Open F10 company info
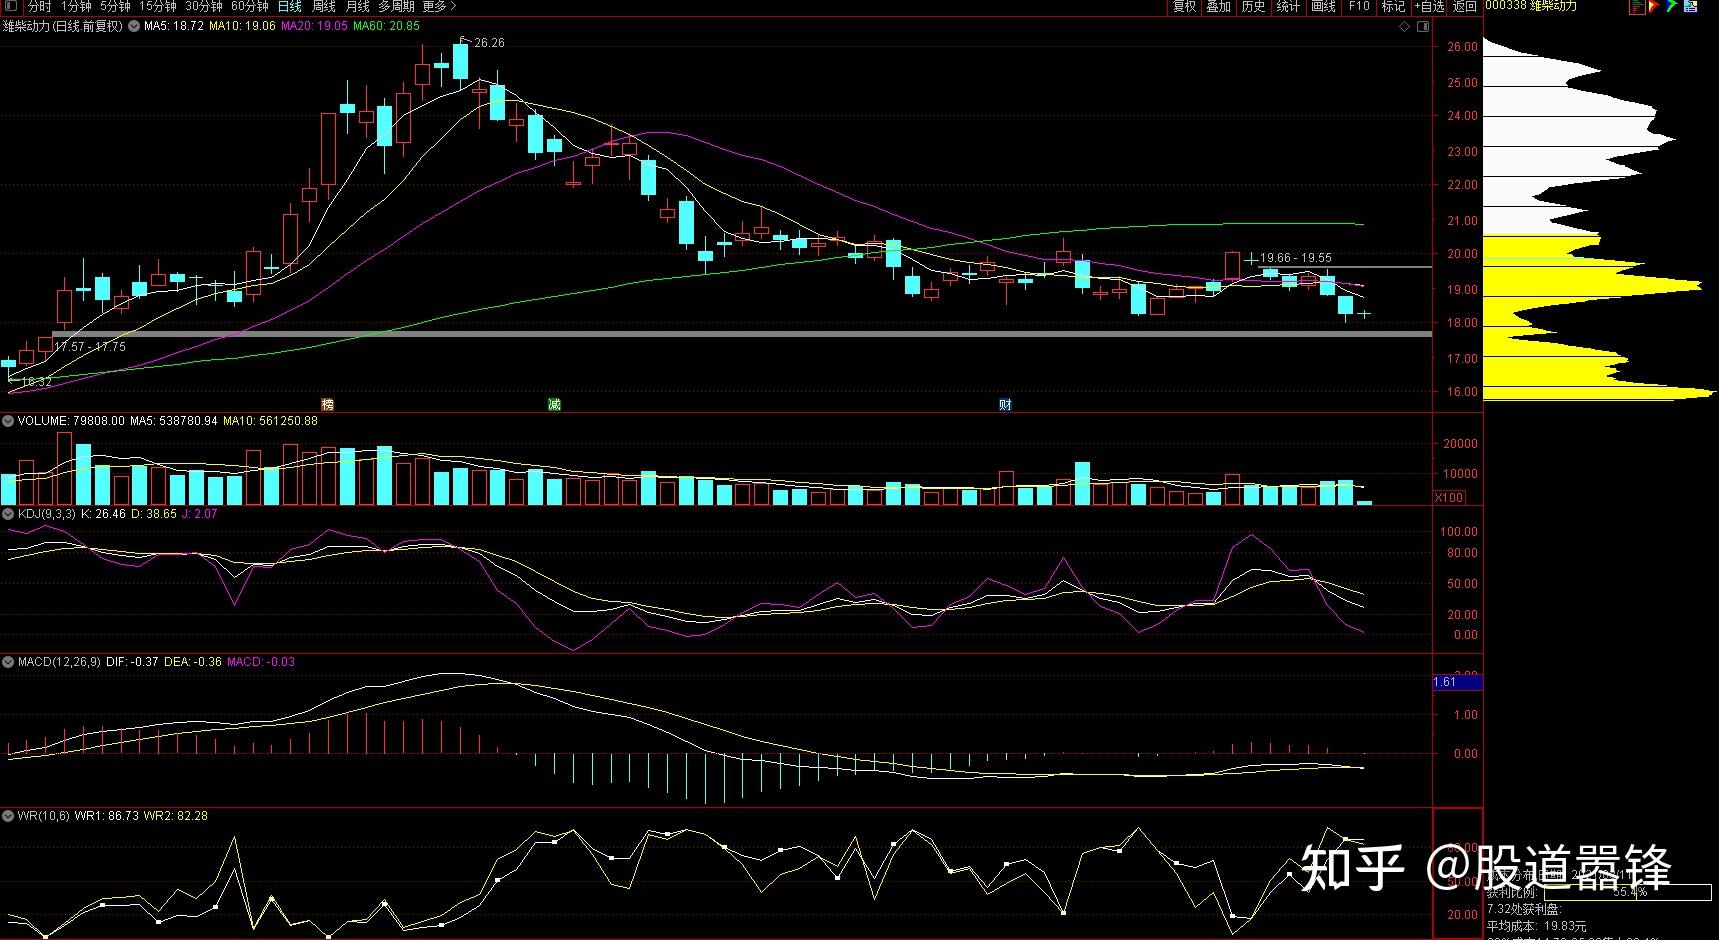The height and width of the screenshot is (940, 1719). point(1359,6)
